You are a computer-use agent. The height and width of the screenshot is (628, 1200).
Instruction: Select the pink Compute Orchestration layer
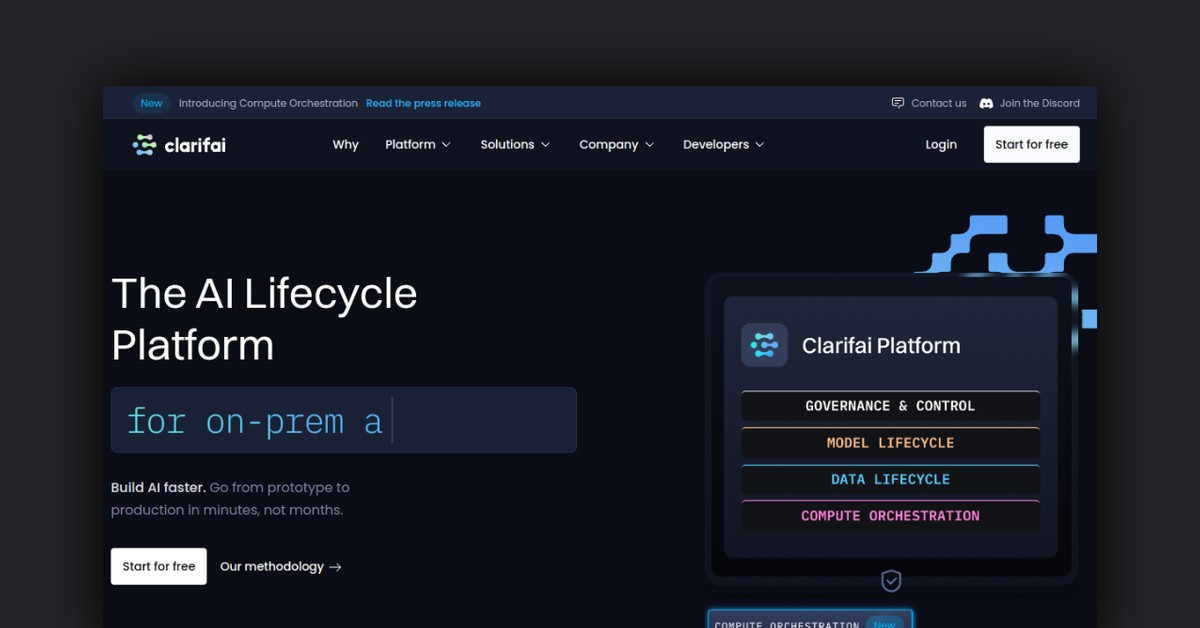tap(890, 516)
